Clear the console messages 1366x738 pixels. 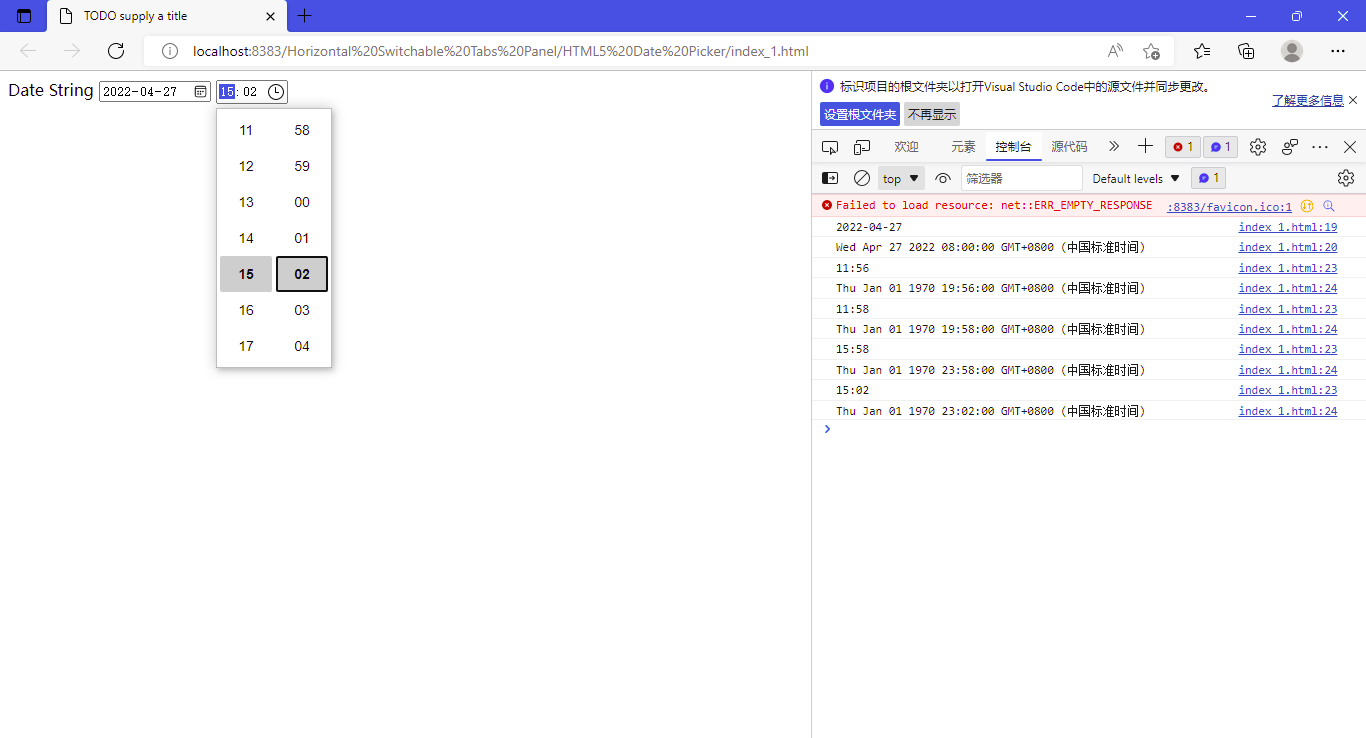tap(862, 177)
